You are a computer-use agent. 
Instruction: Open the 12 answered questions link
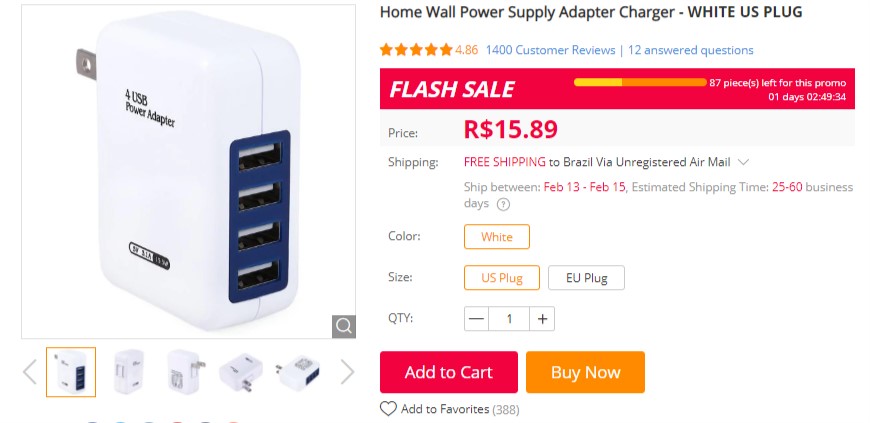click(691, 50)
